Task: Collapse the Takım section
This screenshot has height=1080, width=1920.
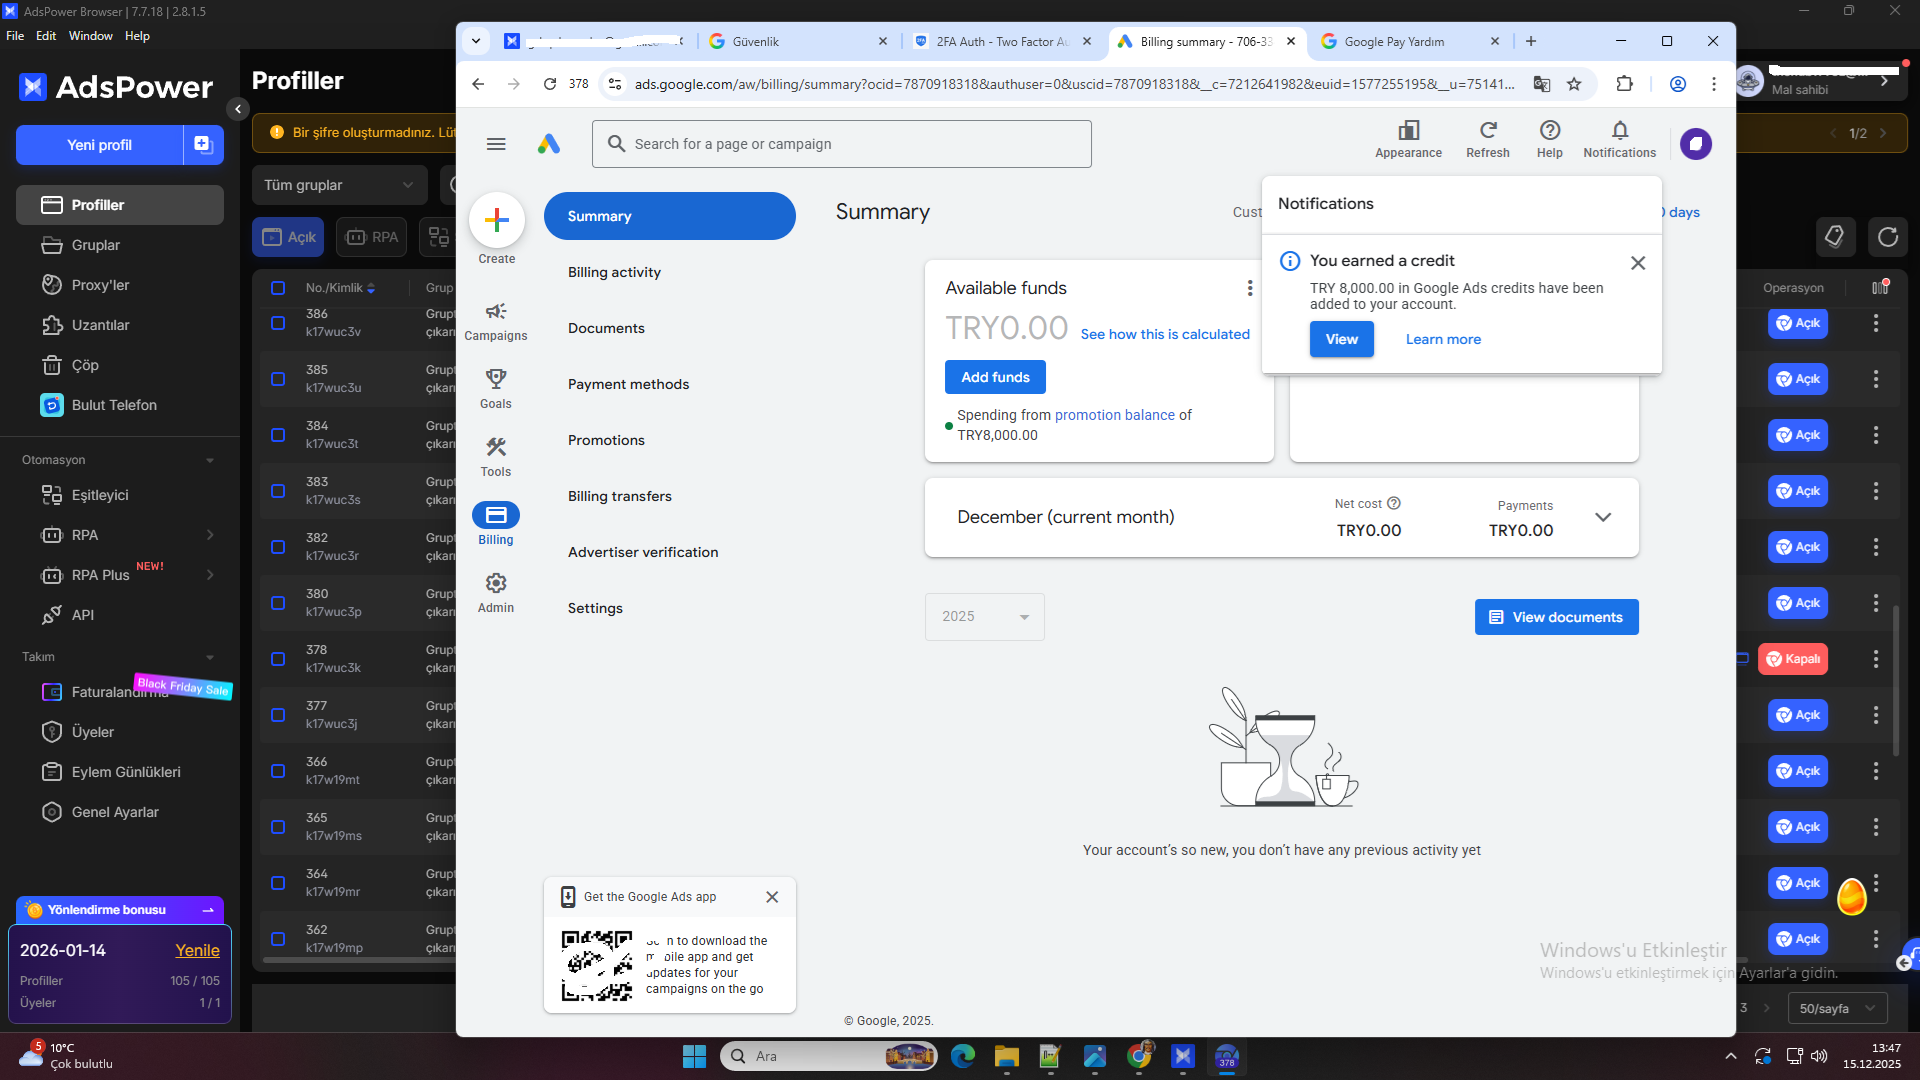Action: pyautogui.click(x=210, y=657)
